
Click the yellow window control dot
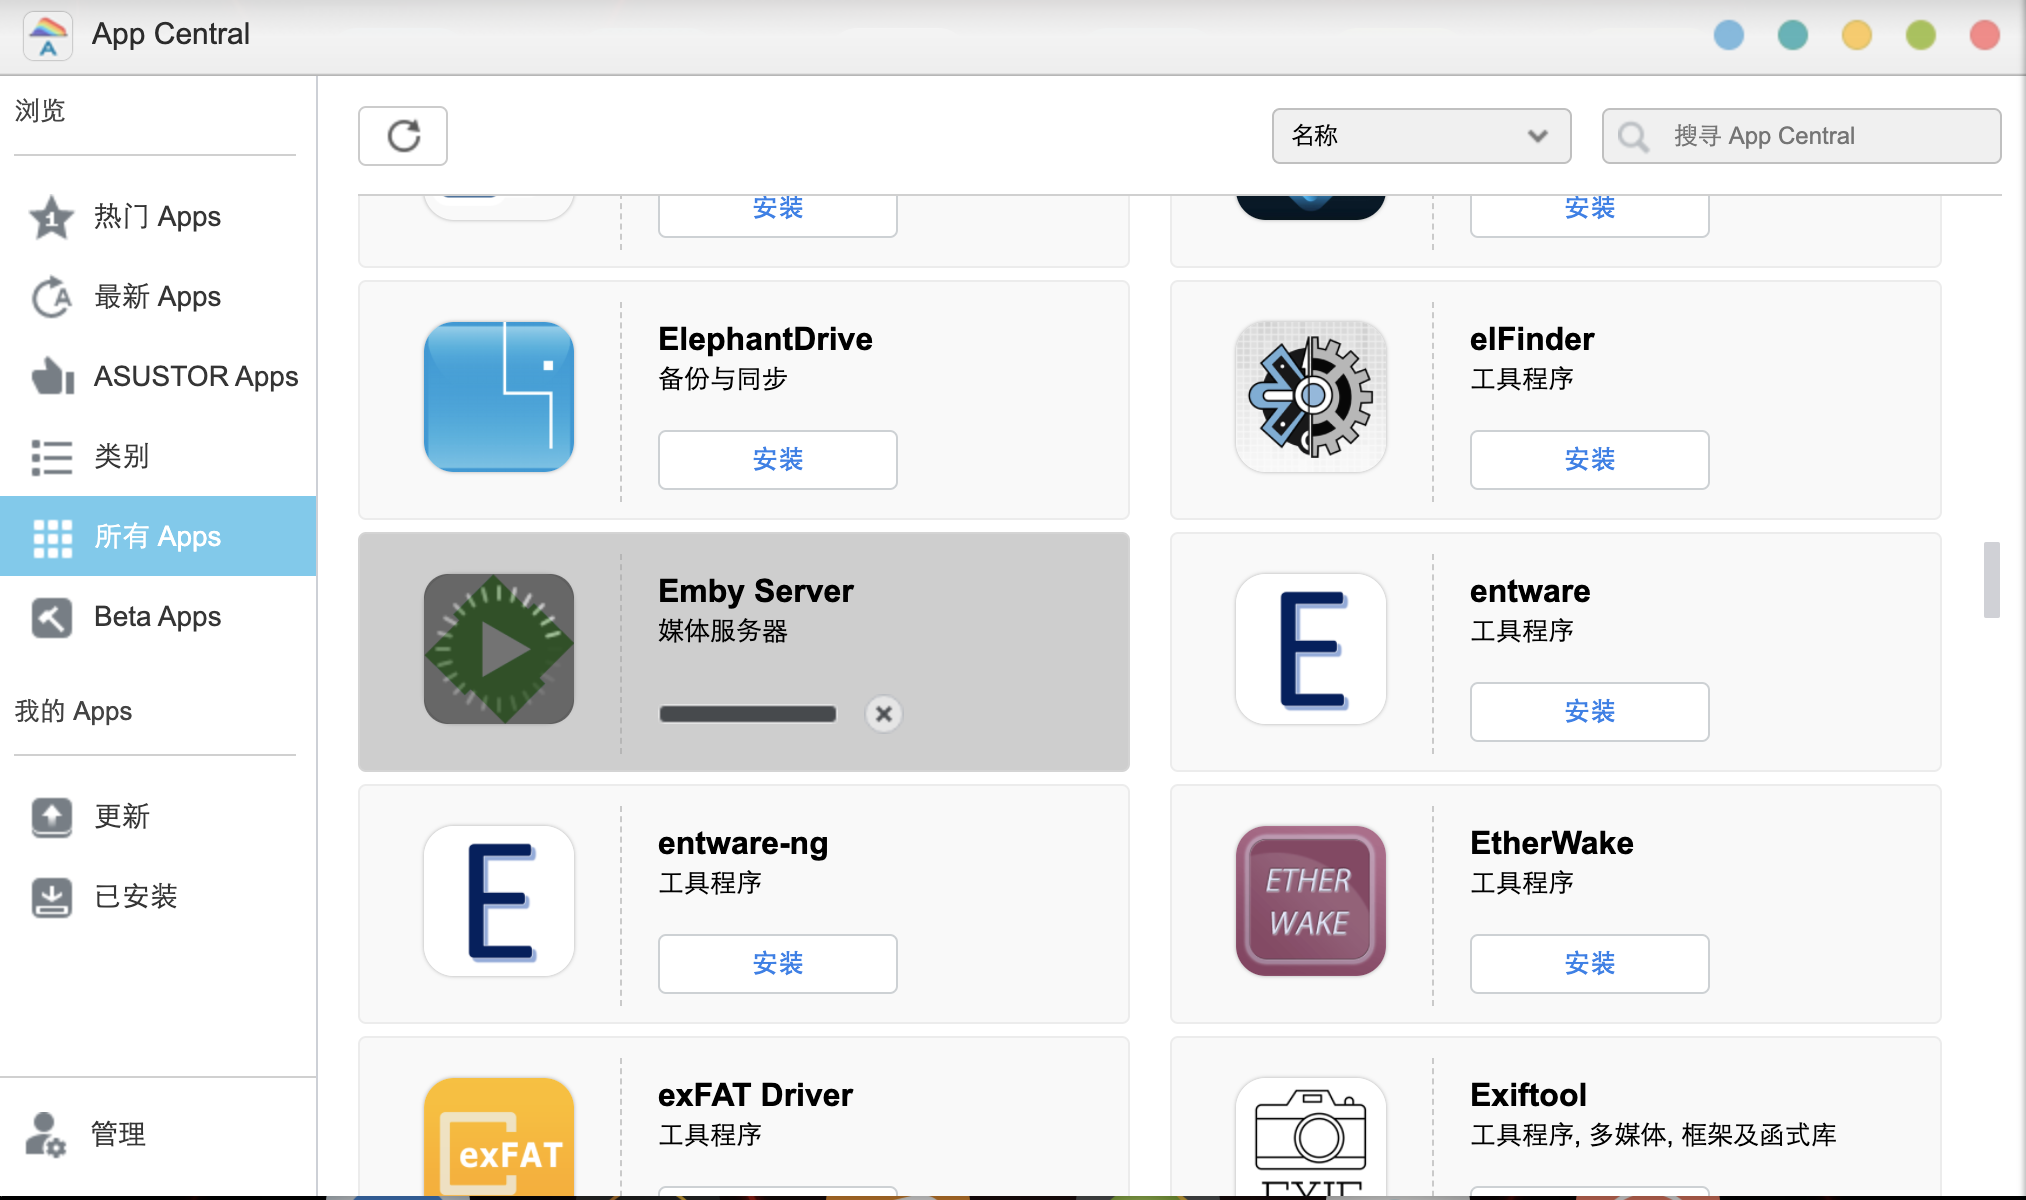tap(1857, 35)
